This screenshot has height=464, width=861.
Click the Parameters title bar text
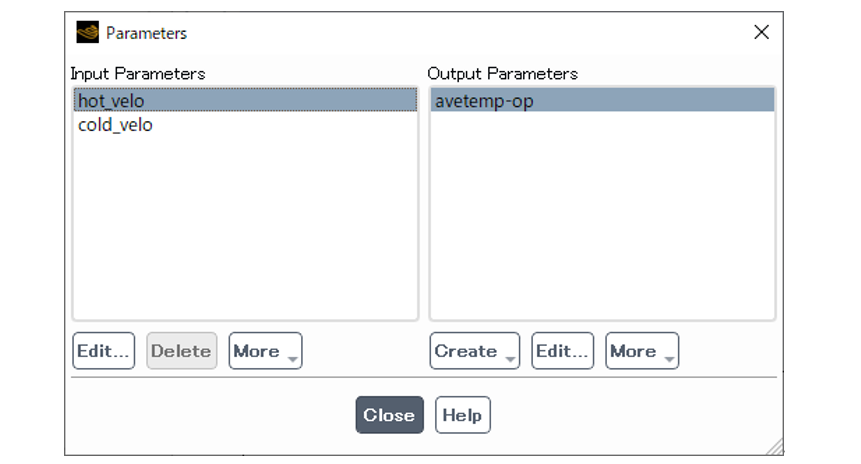[x=146, y=33]
